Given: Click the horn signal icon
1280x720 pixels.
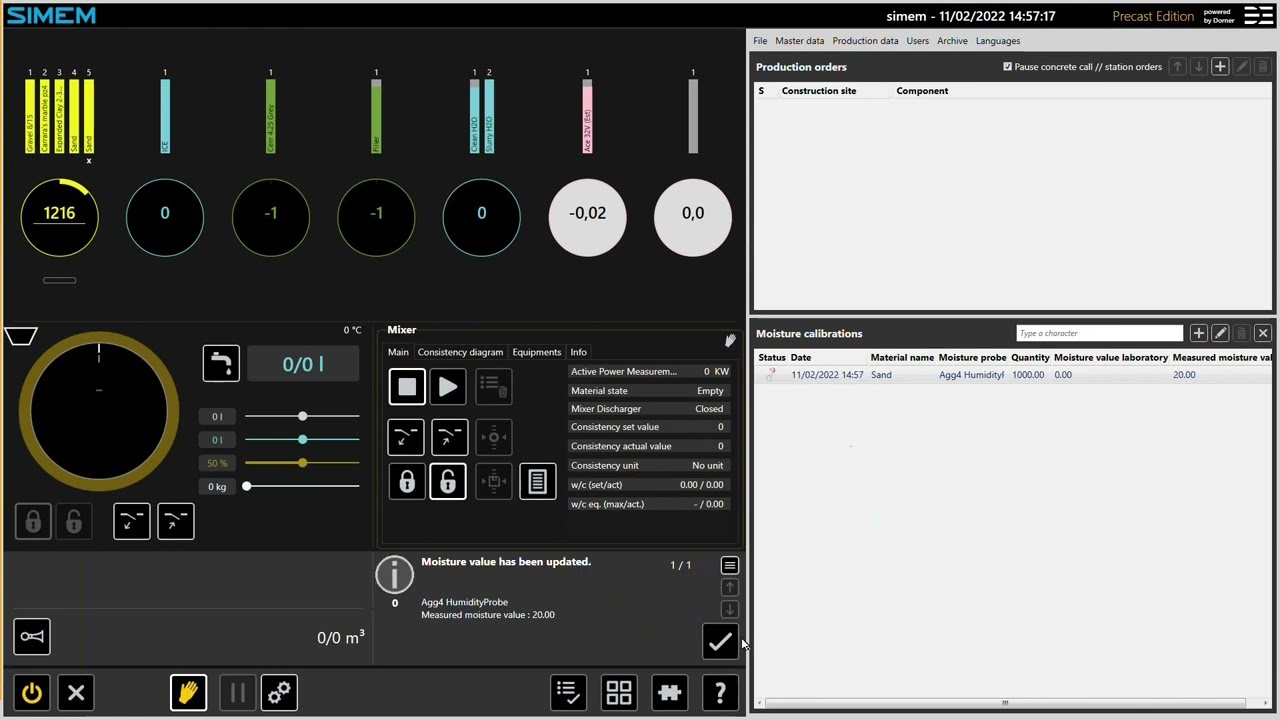Looking at the screenshot, I should (x=32, y=637).
